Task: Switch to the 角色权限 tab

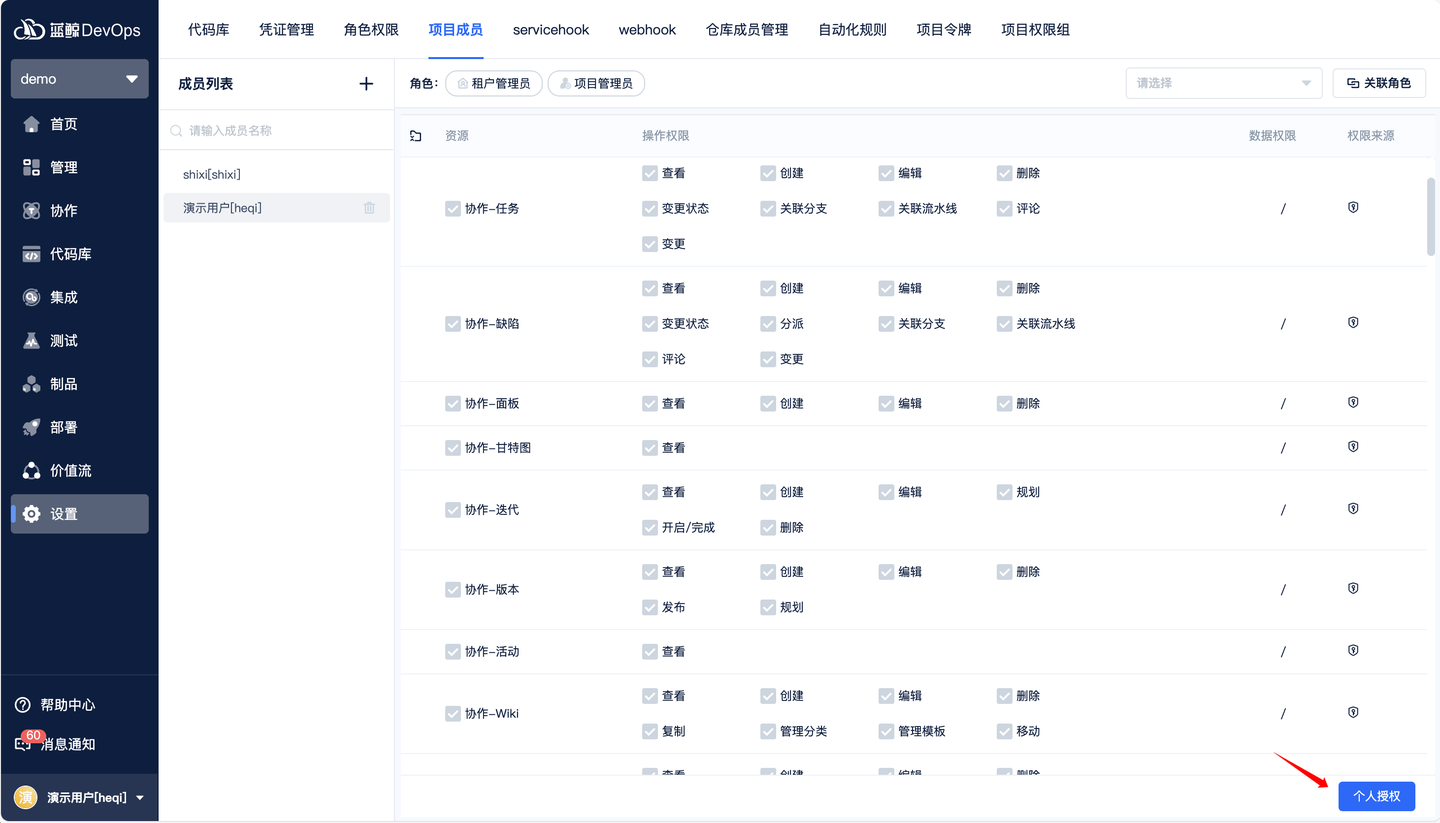Action: pos(370,30)
